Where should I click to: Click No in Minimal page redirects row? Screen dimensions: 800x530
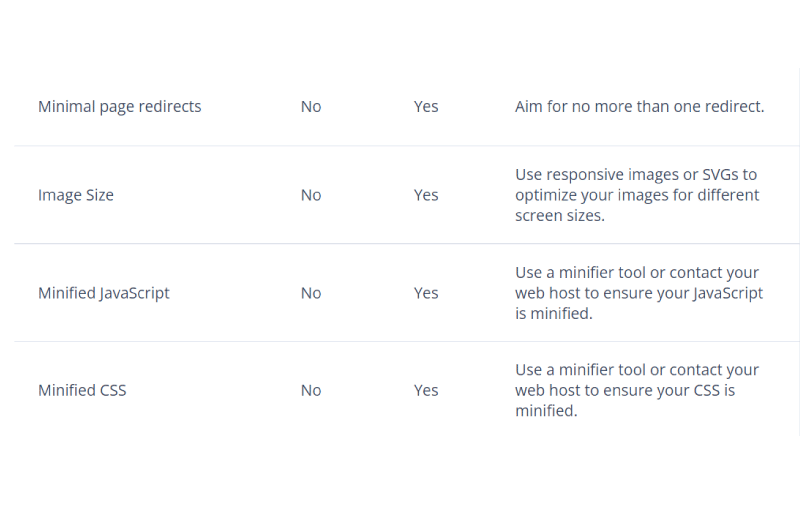pyautogui.click(x=311, y=107)
